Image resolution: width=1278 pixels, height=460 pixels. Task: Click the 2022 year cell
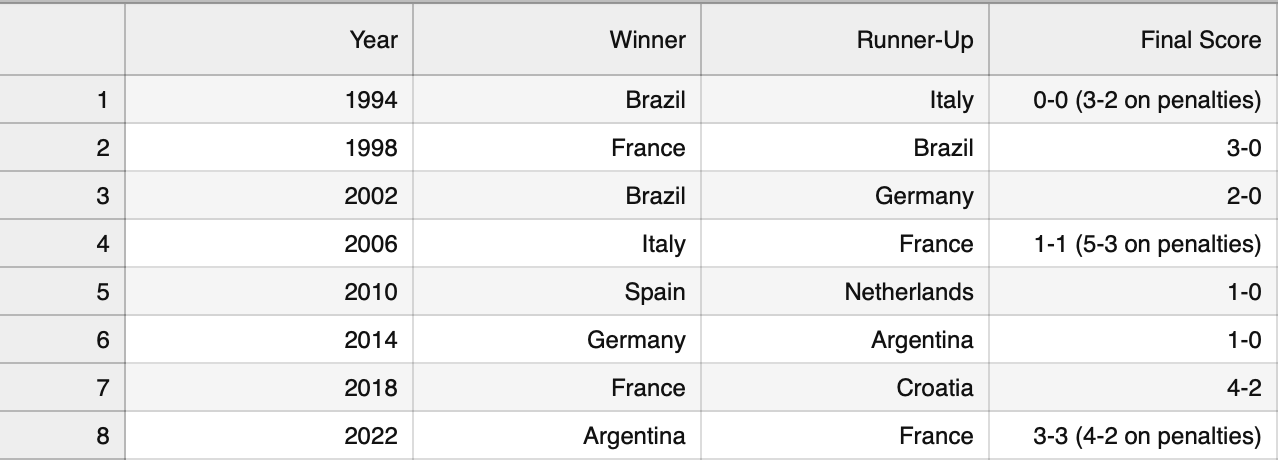[x=269, y=436]
